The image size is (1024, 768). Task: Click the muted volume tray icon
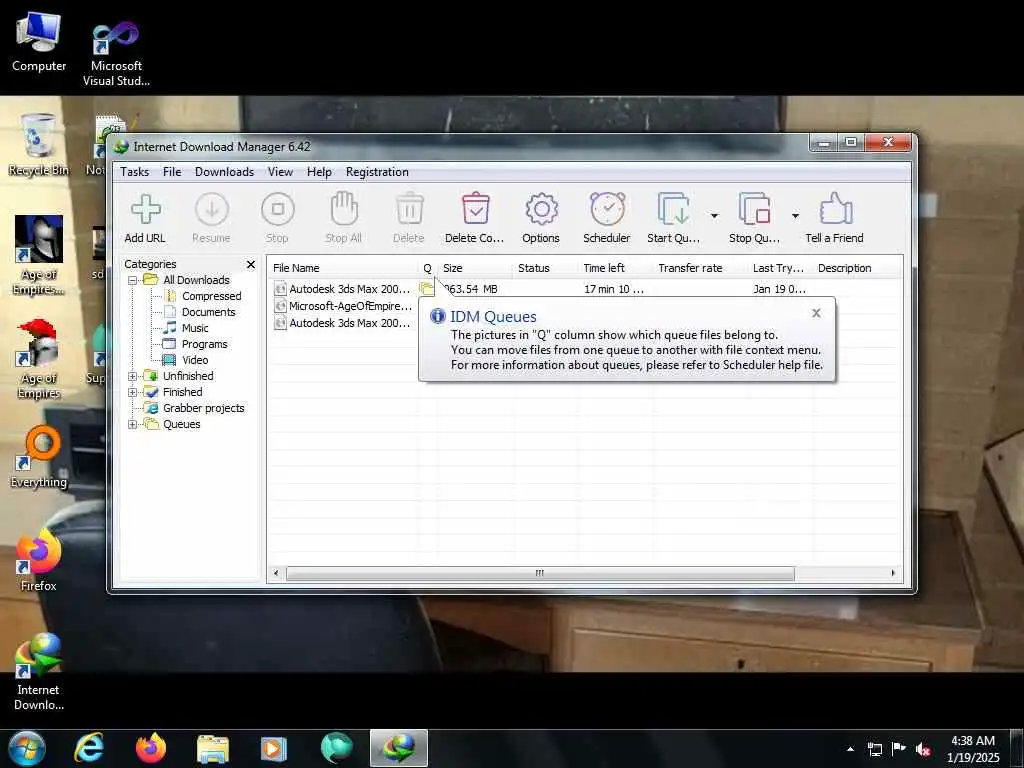click(923, 749)
